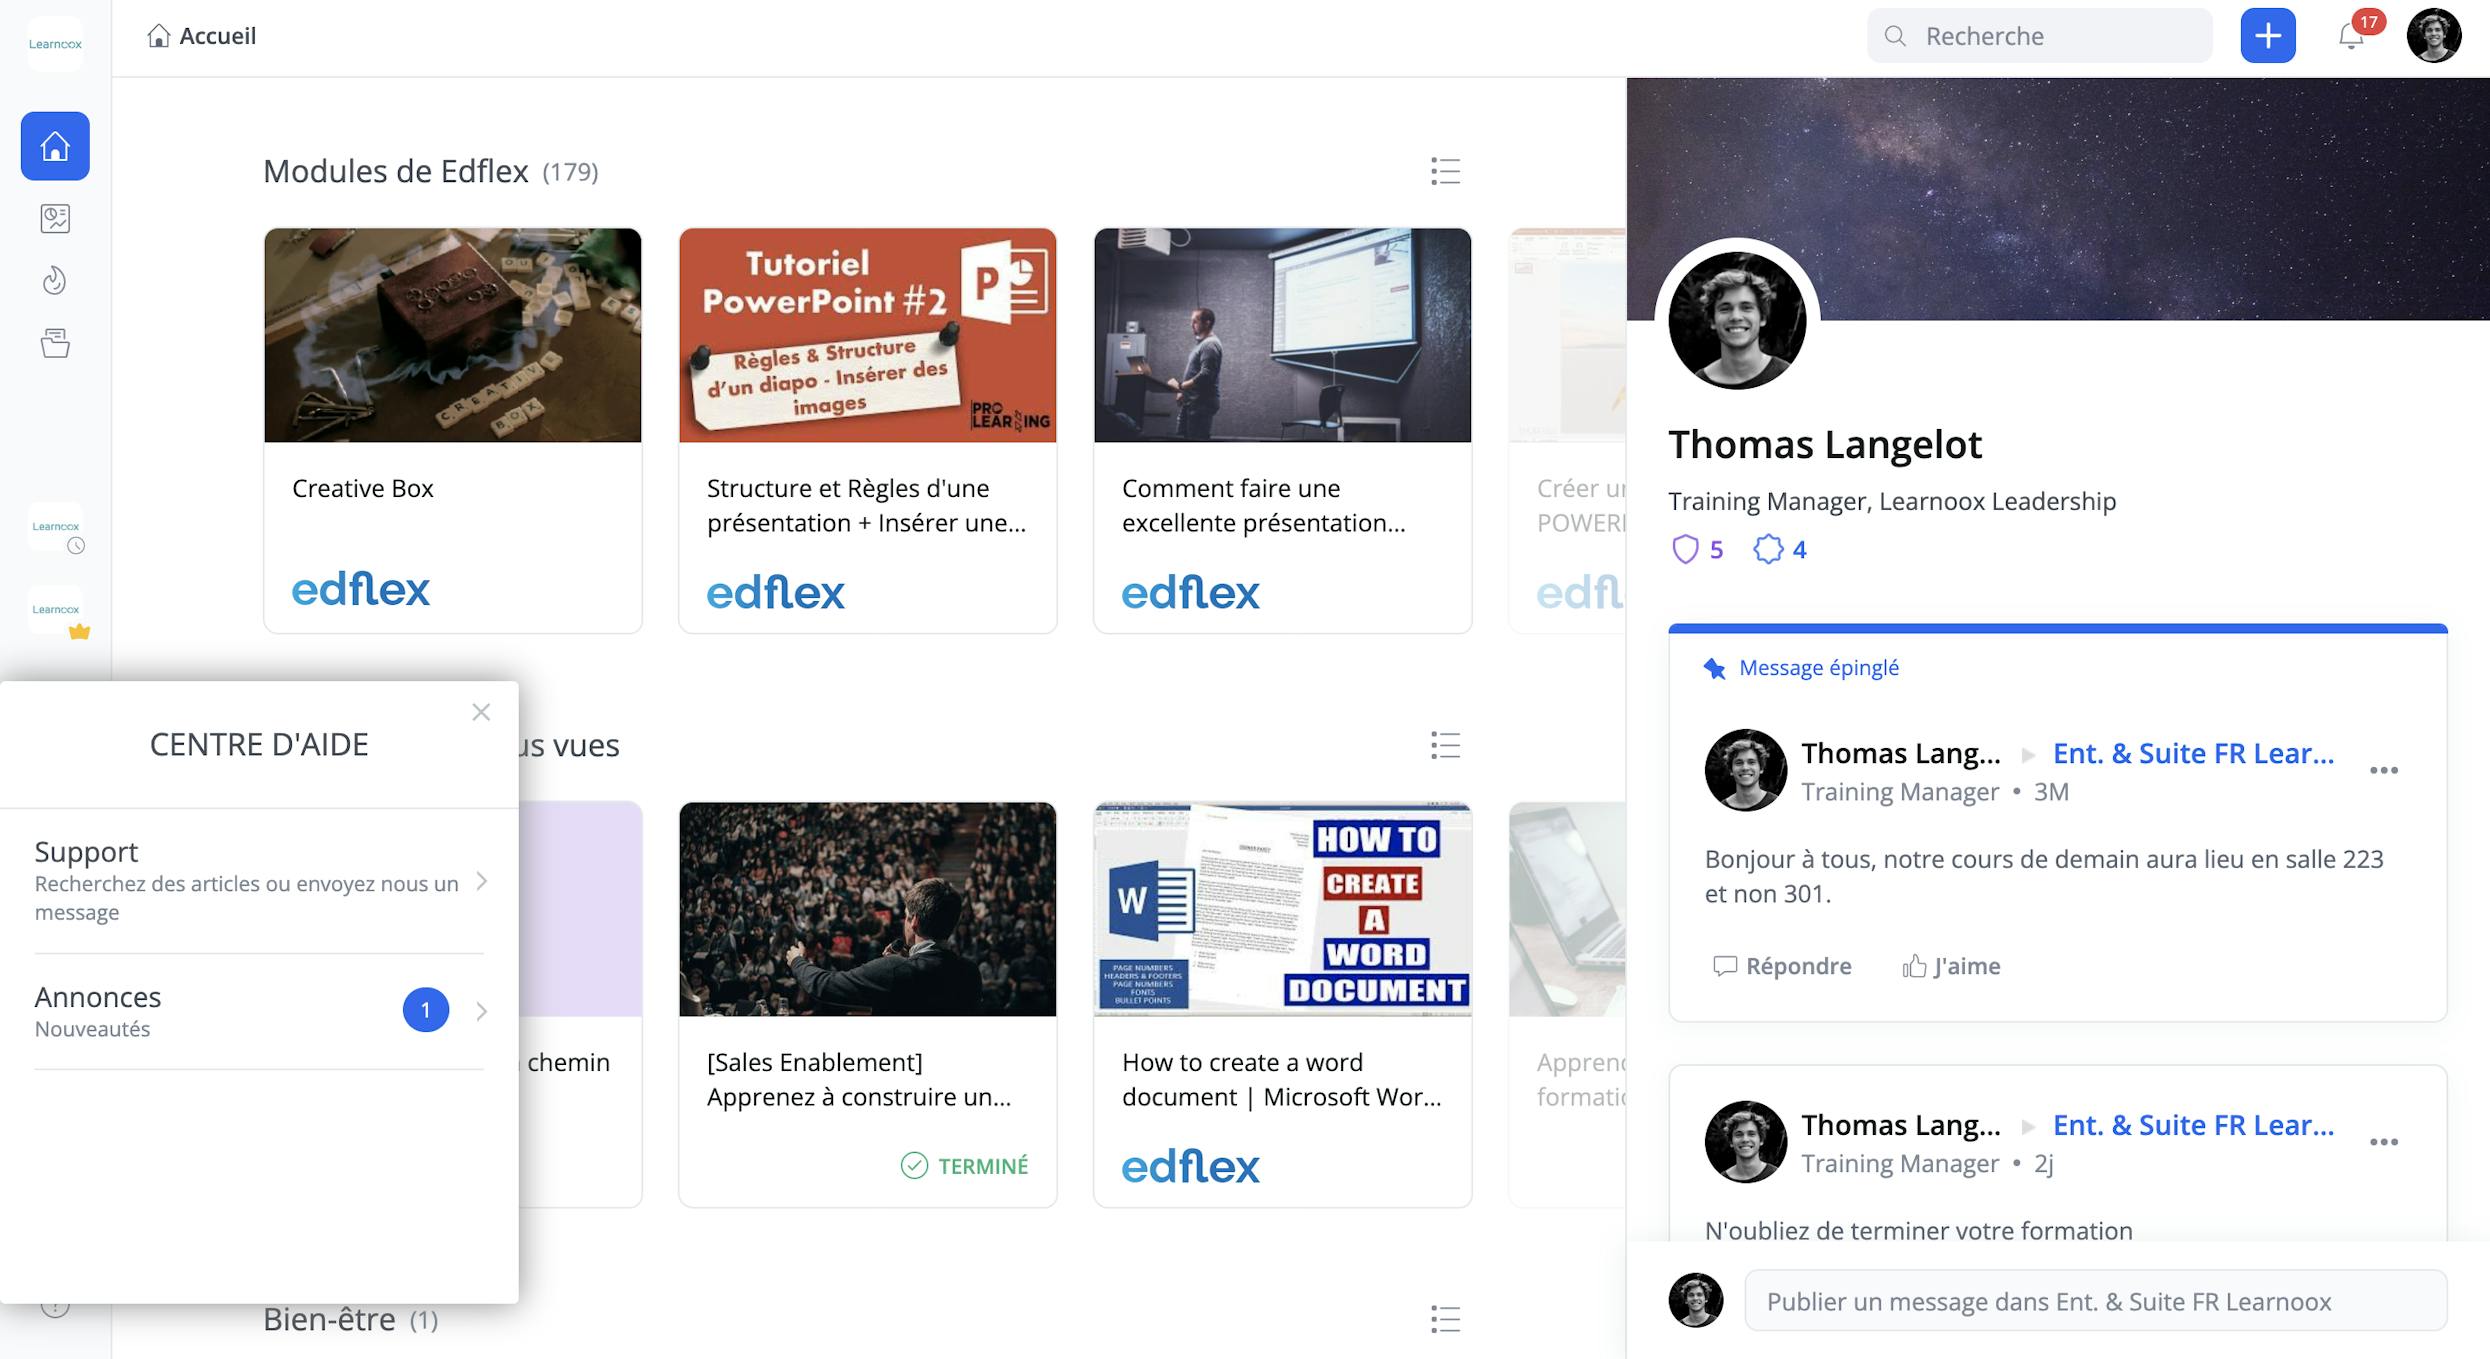Click the Home icon in left sidebar
Viewport: 2490px width, 1359px height.
pos(55,146)
